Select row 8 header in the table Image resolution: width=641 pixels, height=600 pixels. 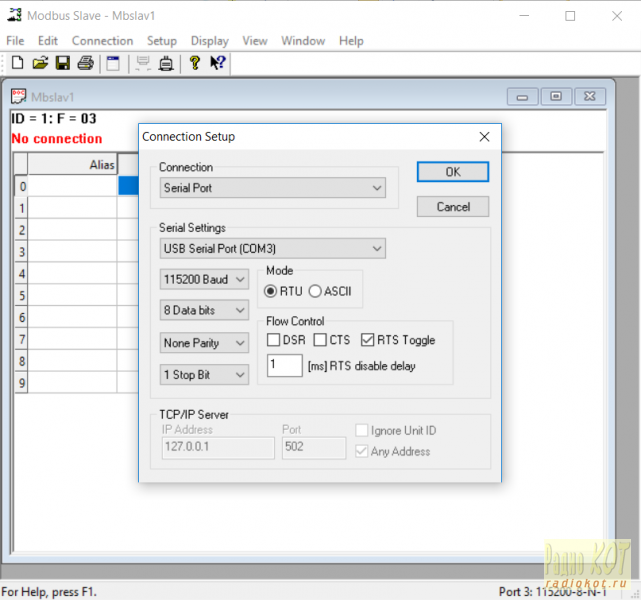click(x=21, y=361)
